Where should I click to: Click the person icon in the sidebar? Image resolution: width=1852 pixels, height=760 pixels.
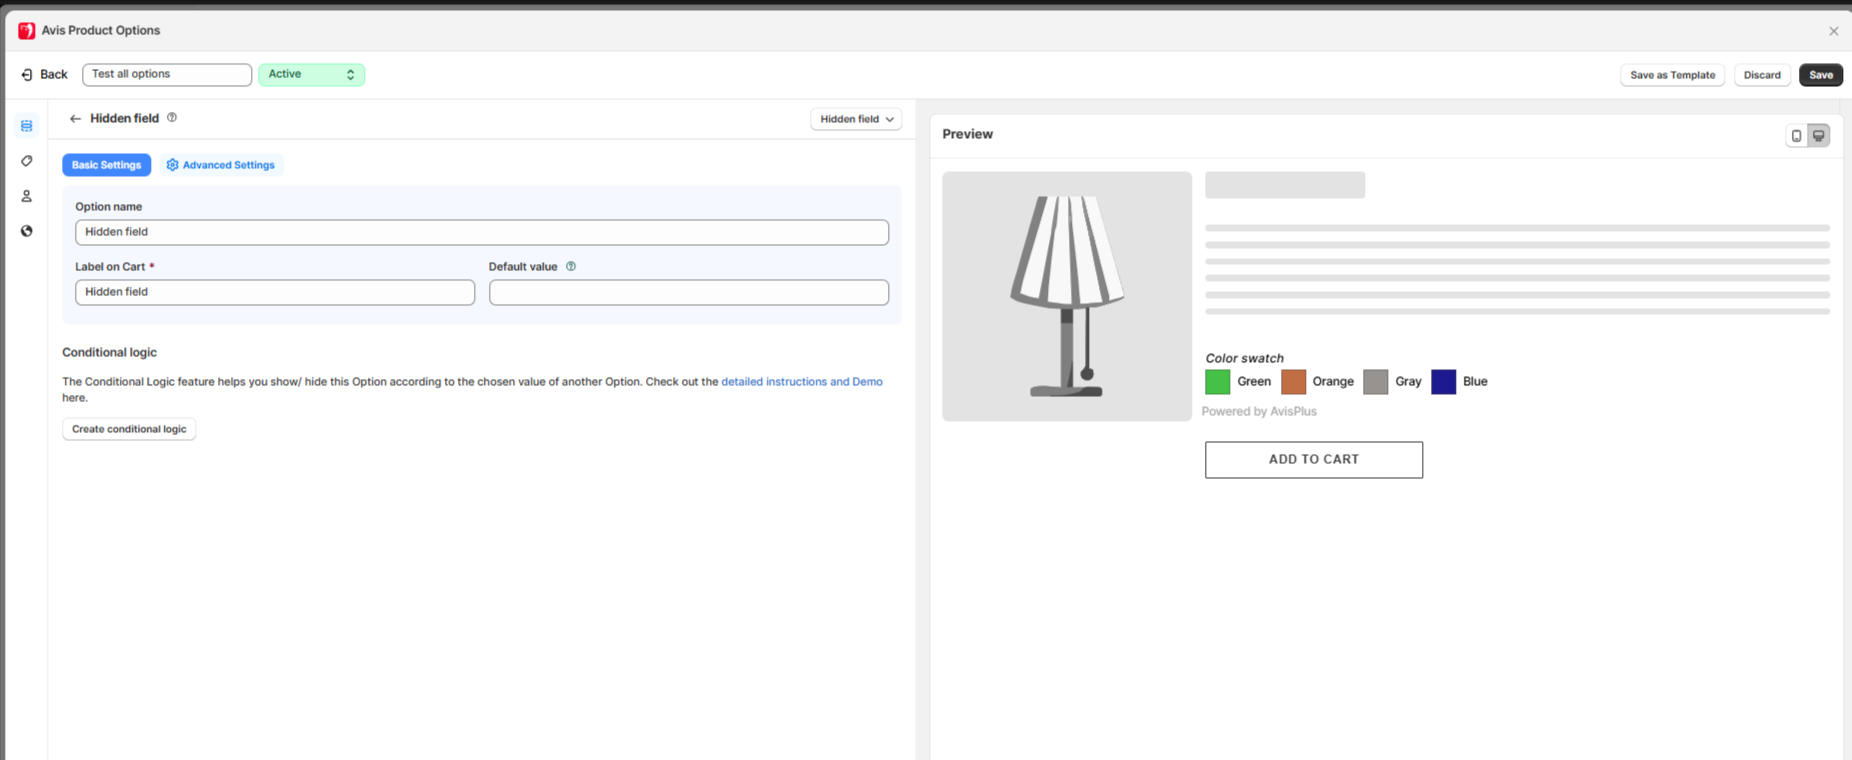click(27, 196)
